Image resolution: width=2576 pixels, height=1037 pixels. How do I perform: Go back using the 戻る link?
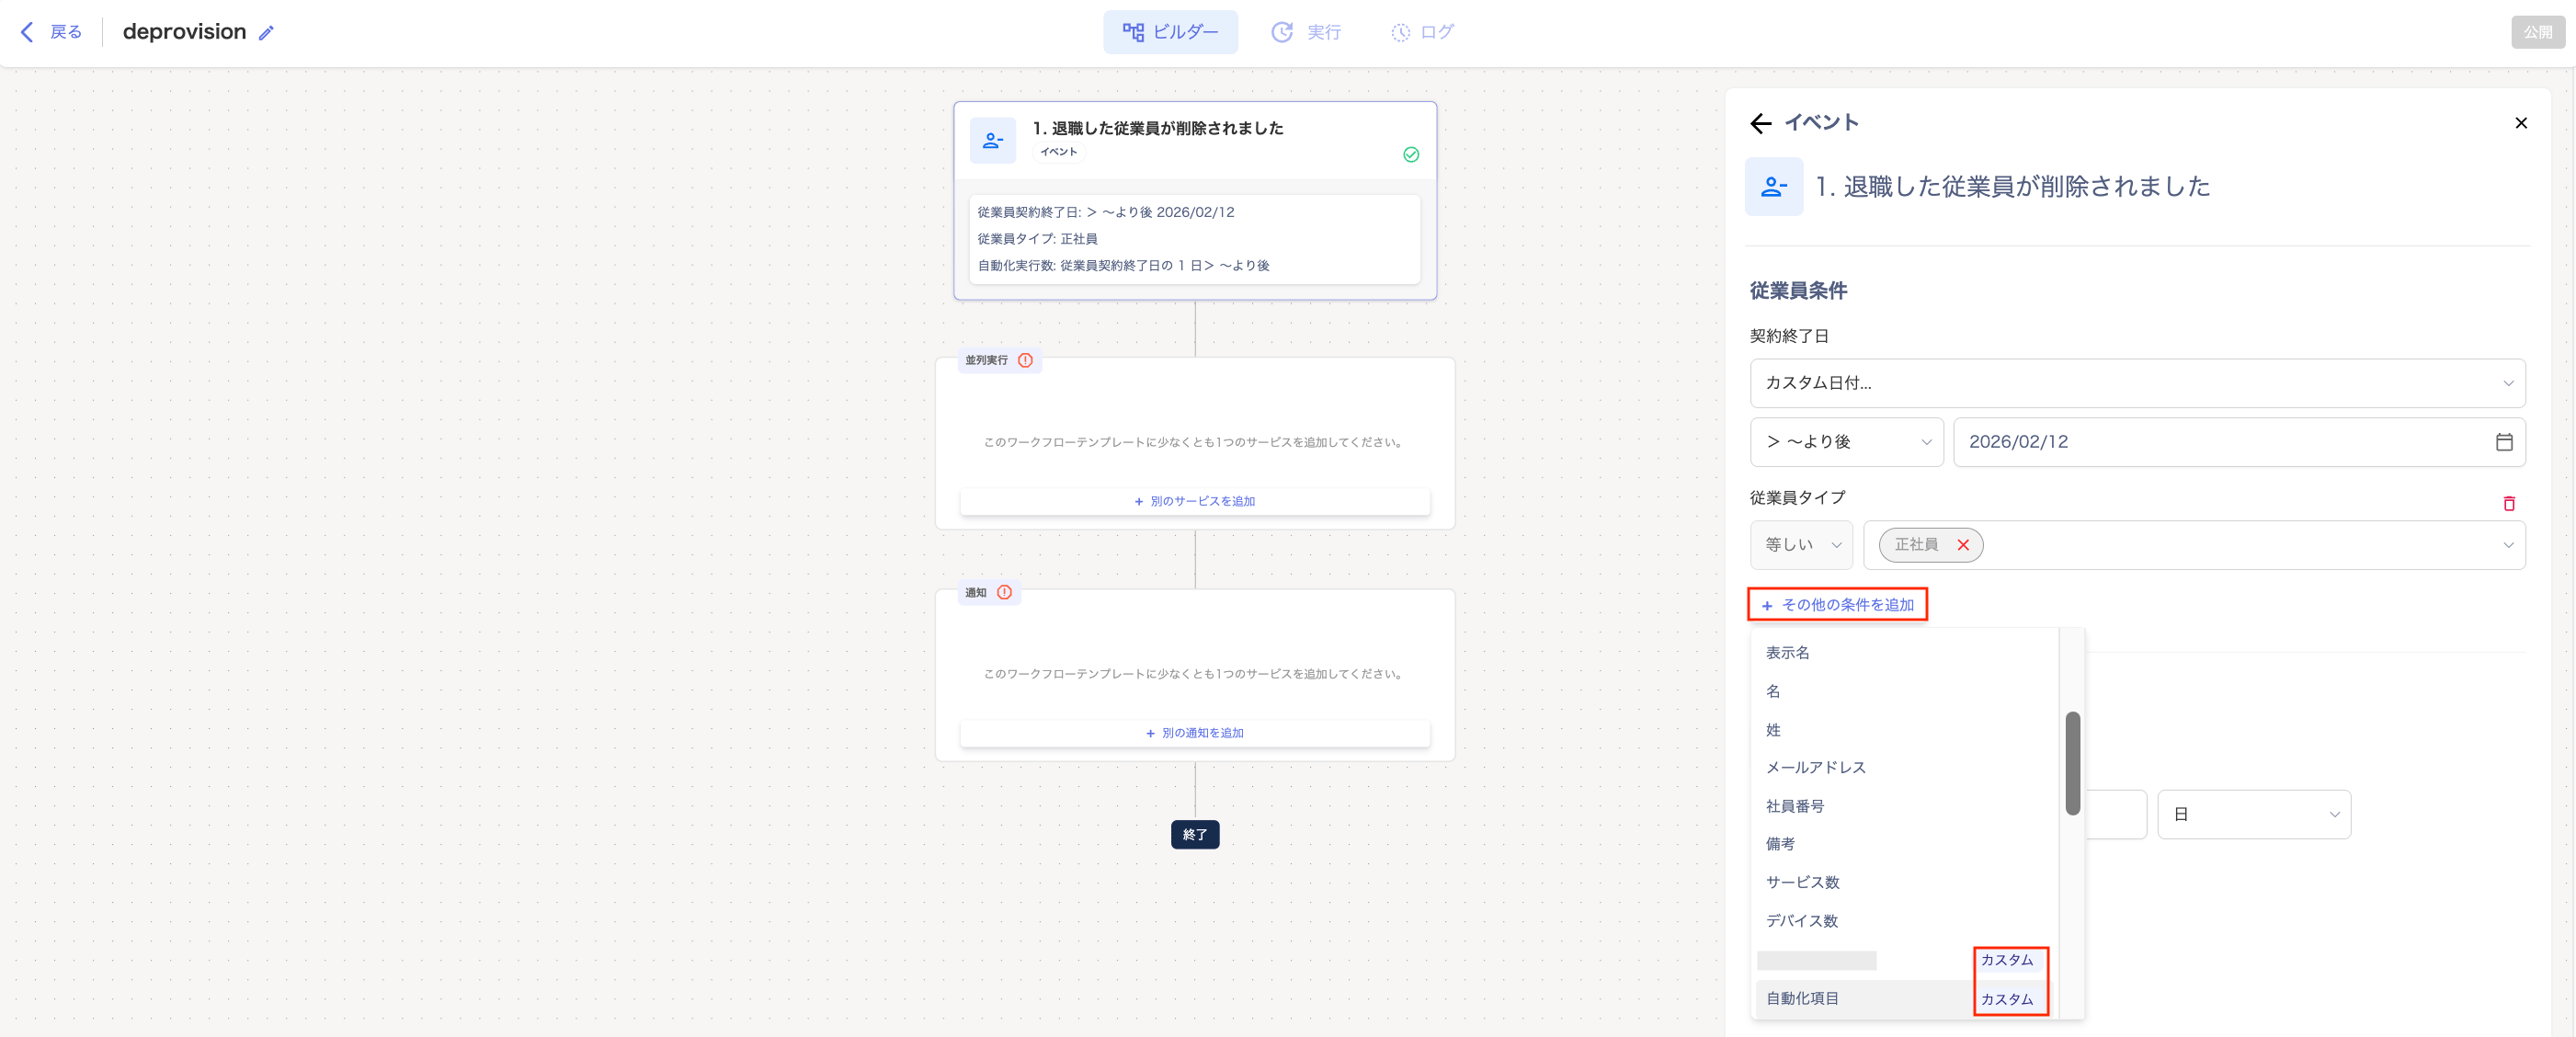coord(66,32)
